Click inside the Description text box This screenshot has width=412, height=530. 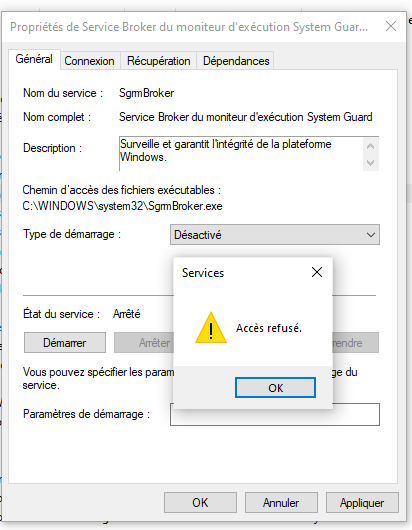[241, 153]
